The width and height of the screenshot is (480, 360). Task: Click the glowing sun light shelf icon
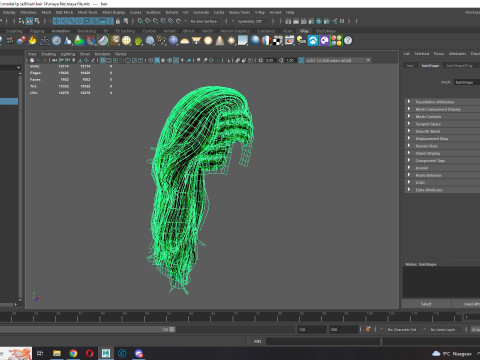(x=231, y=41)
